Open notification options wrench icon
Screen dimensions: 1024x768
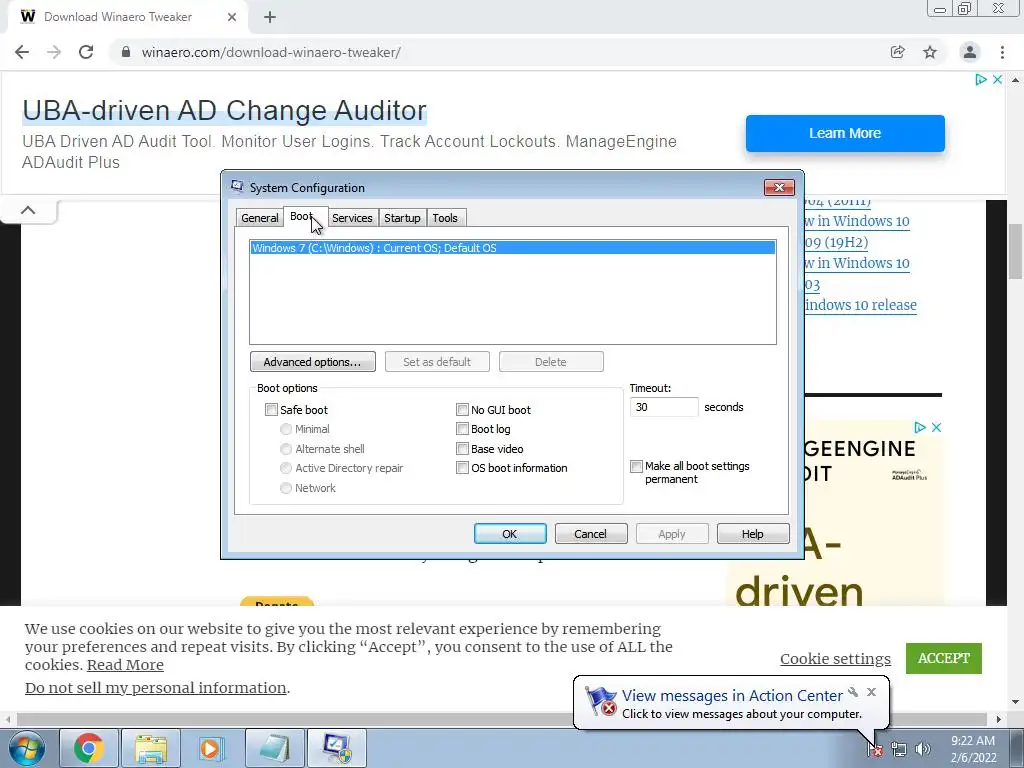pyautogui.click(x=853, y=692)
